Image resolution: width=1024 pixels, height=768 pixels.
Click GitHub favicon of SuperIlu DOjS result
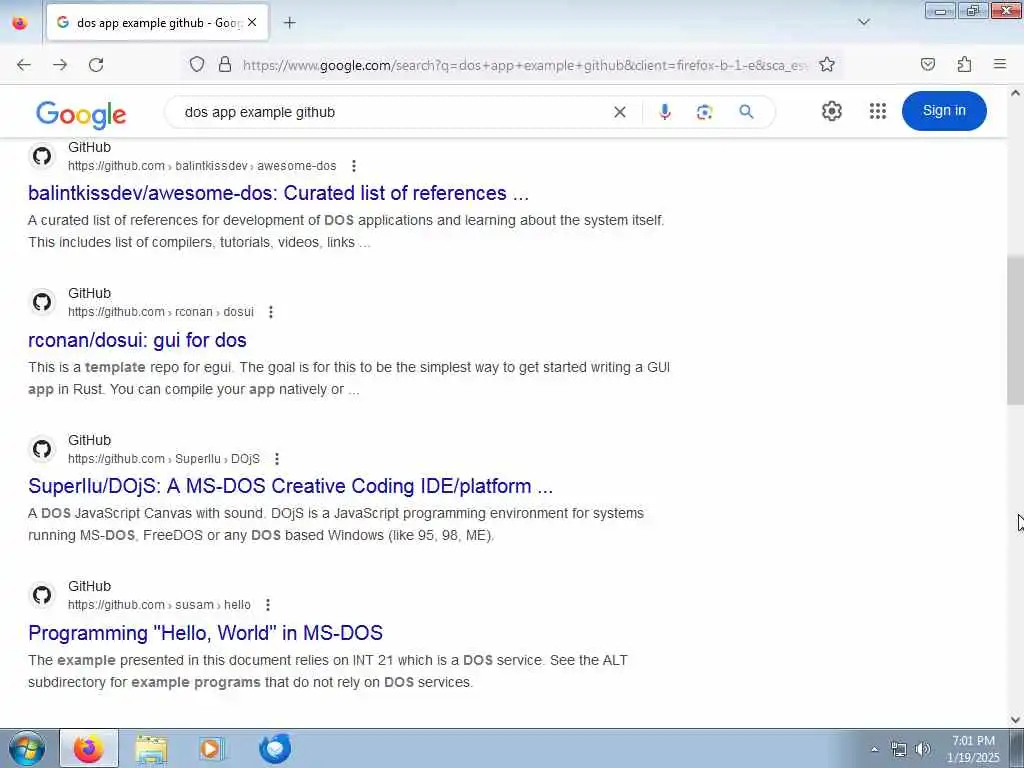[42, 449]
